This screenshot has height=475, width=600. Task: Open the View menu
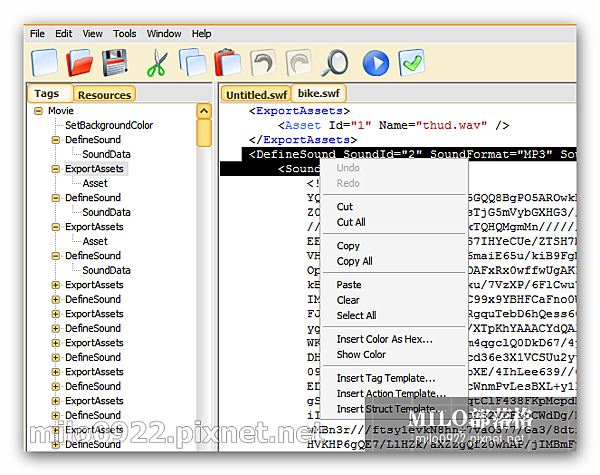[x=93, y=34]
